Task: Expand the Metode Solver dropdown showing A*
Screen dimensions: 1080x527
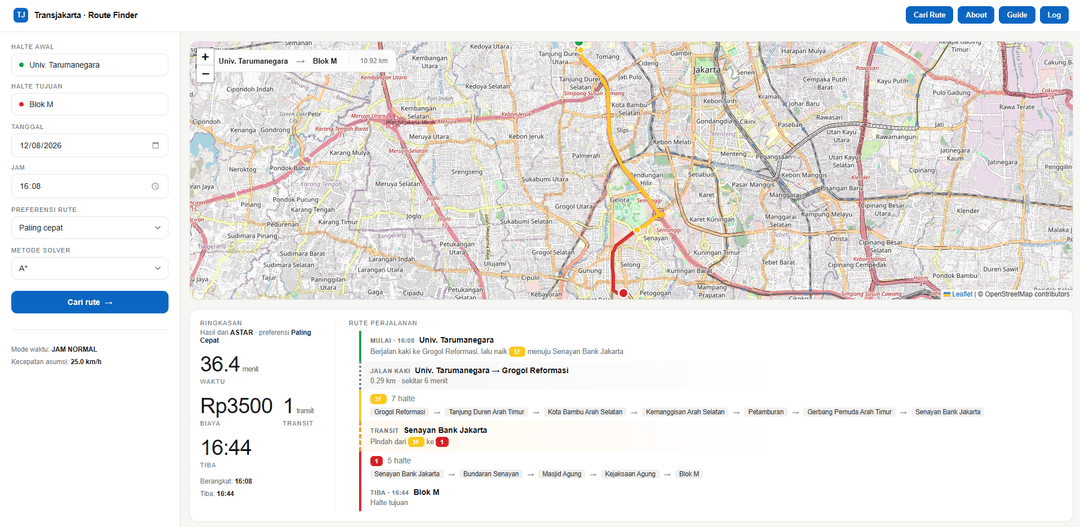Action: (90, 268)
